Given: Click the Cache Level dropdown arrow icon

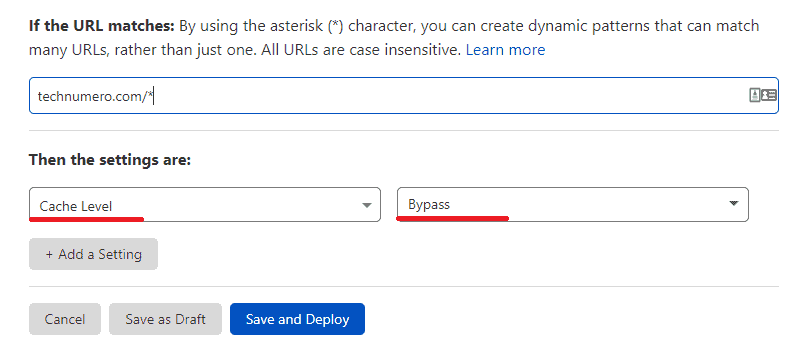Looking at the screenshot, I should point(366,205).
